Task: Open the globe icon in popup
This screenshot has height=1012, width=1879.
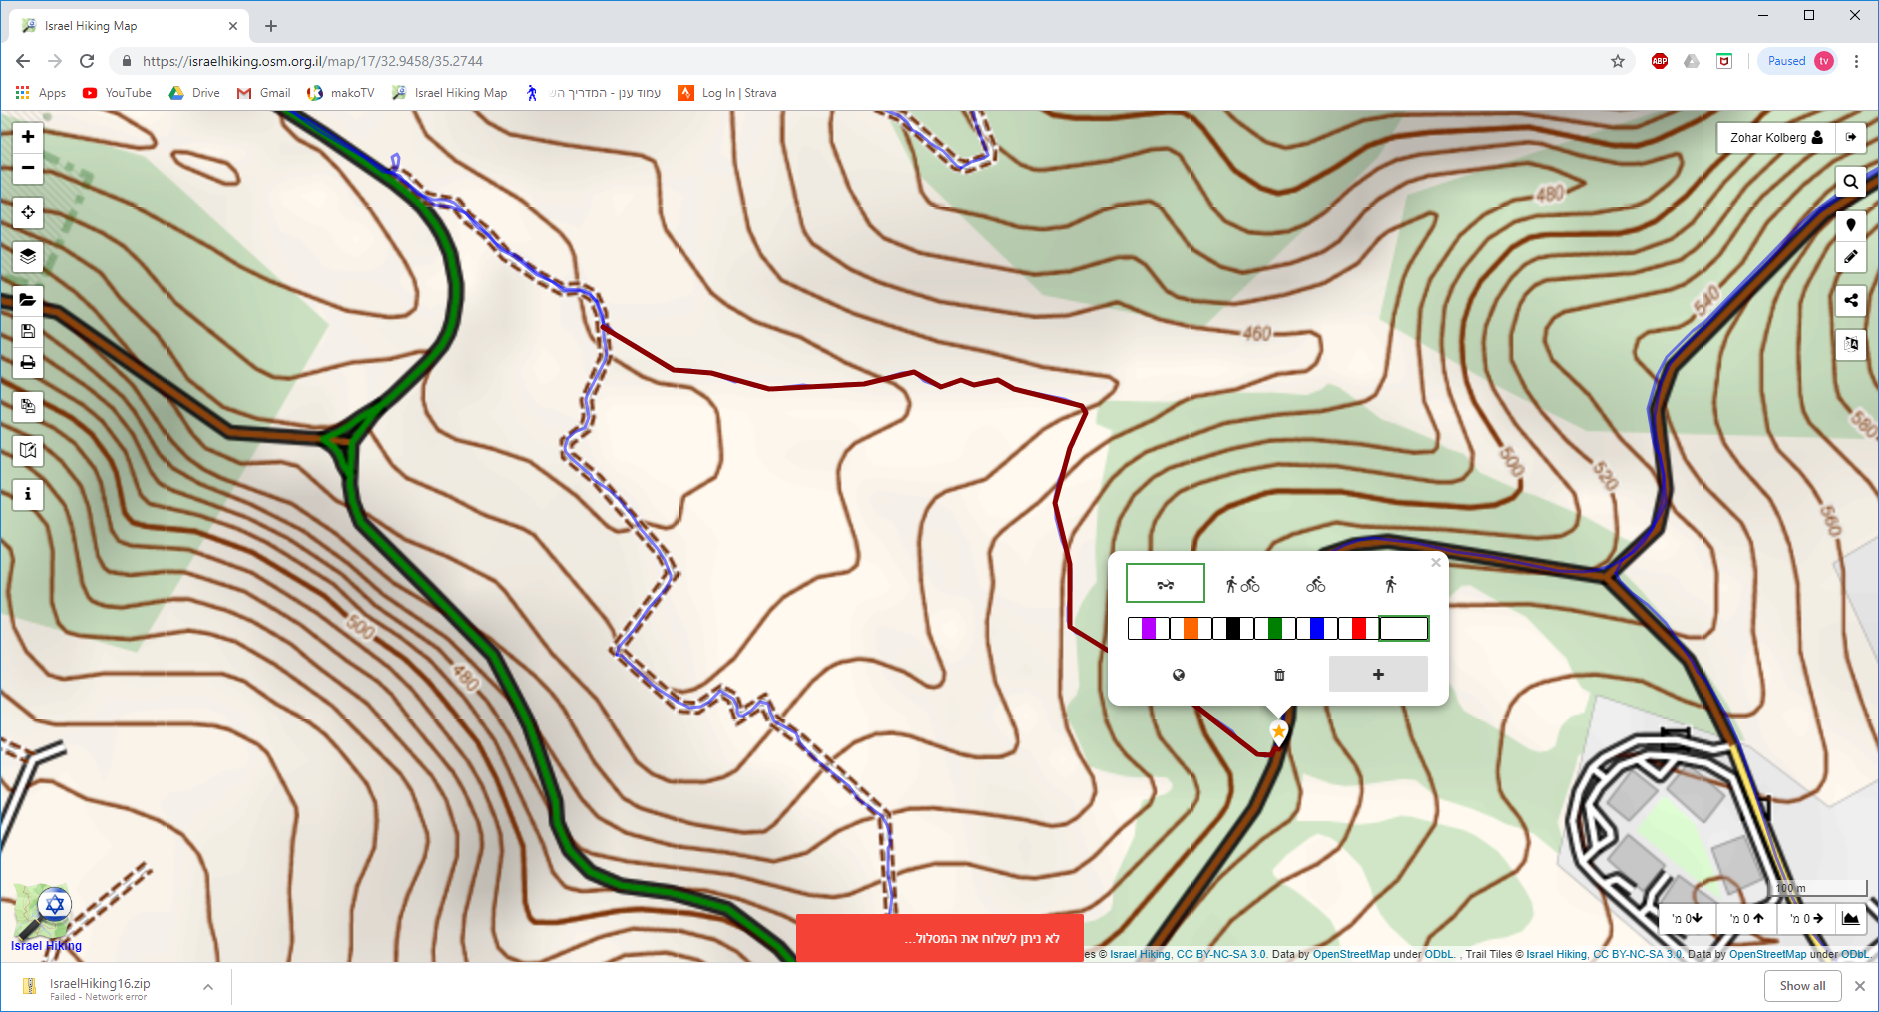Action: pos(1179,675)
